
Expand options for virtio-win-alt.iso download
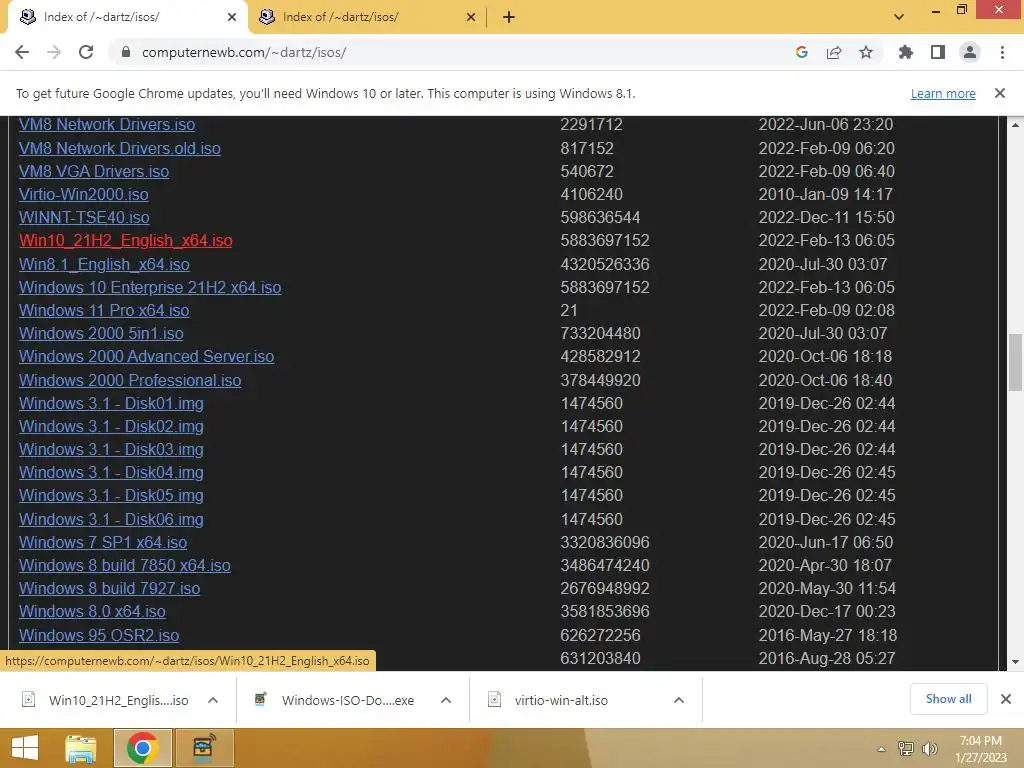(x=679, y=700)
